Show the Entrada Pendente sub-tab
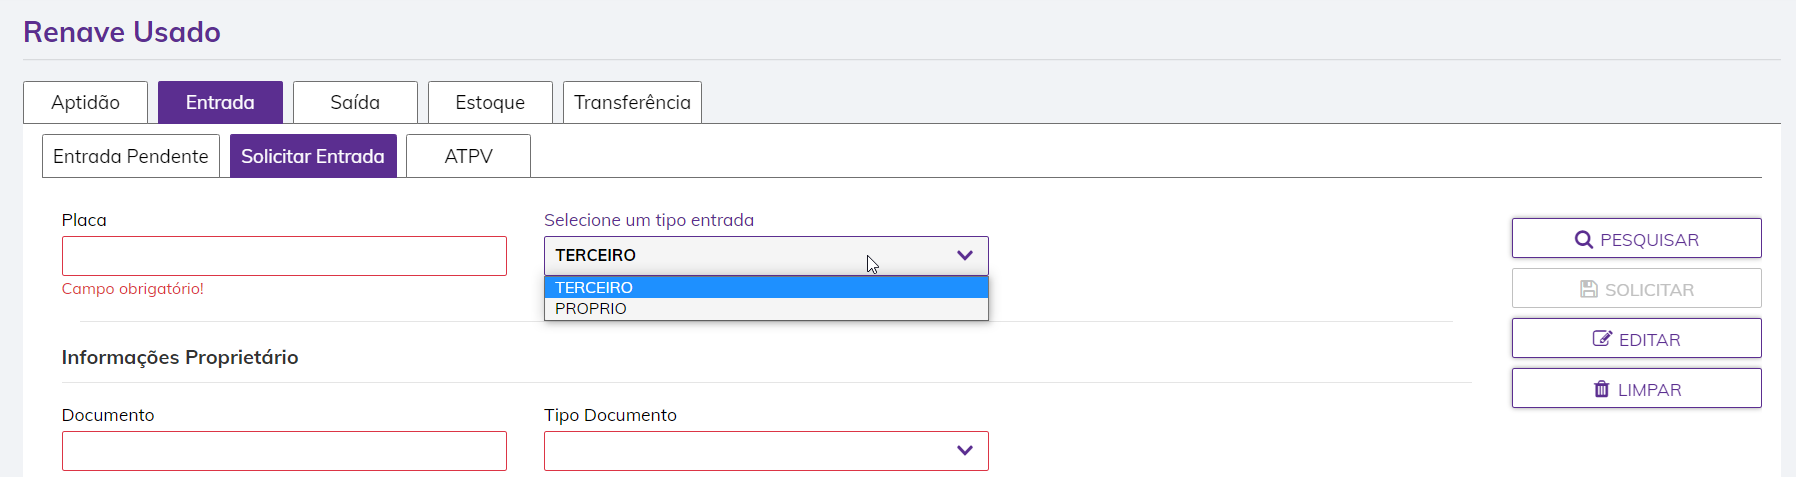Screen dimensions: 1796x477 131,157
